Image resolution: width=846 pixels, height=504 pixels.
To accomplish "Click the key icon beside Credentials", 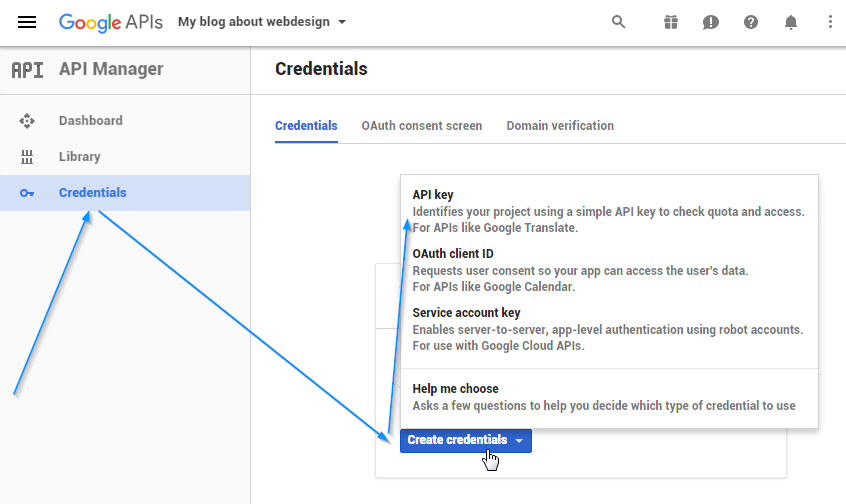I will pos(27,193).
